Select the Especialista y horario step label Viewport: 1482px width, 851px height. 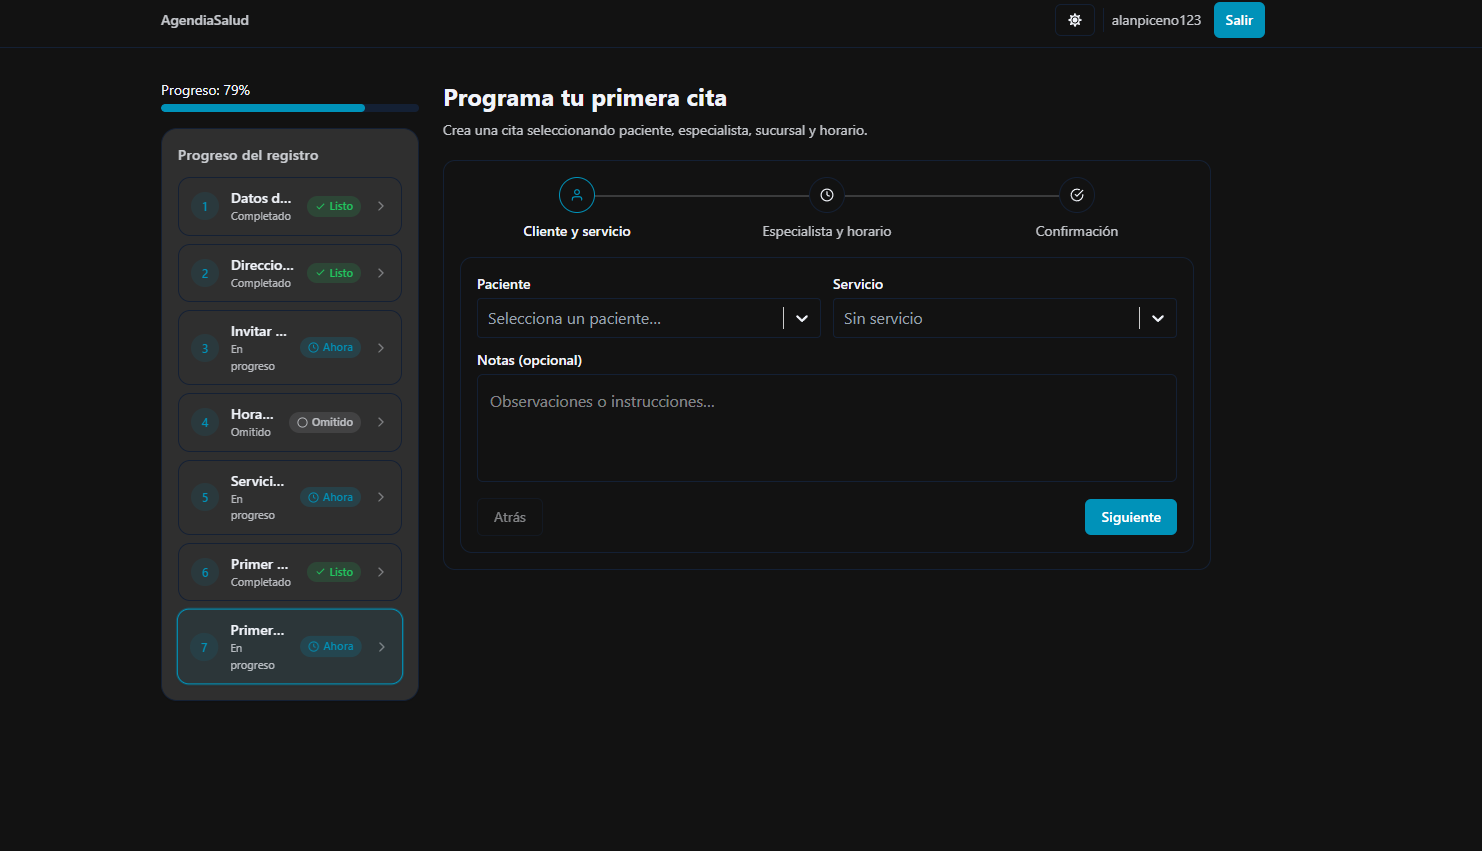click(x=826, y=232)
